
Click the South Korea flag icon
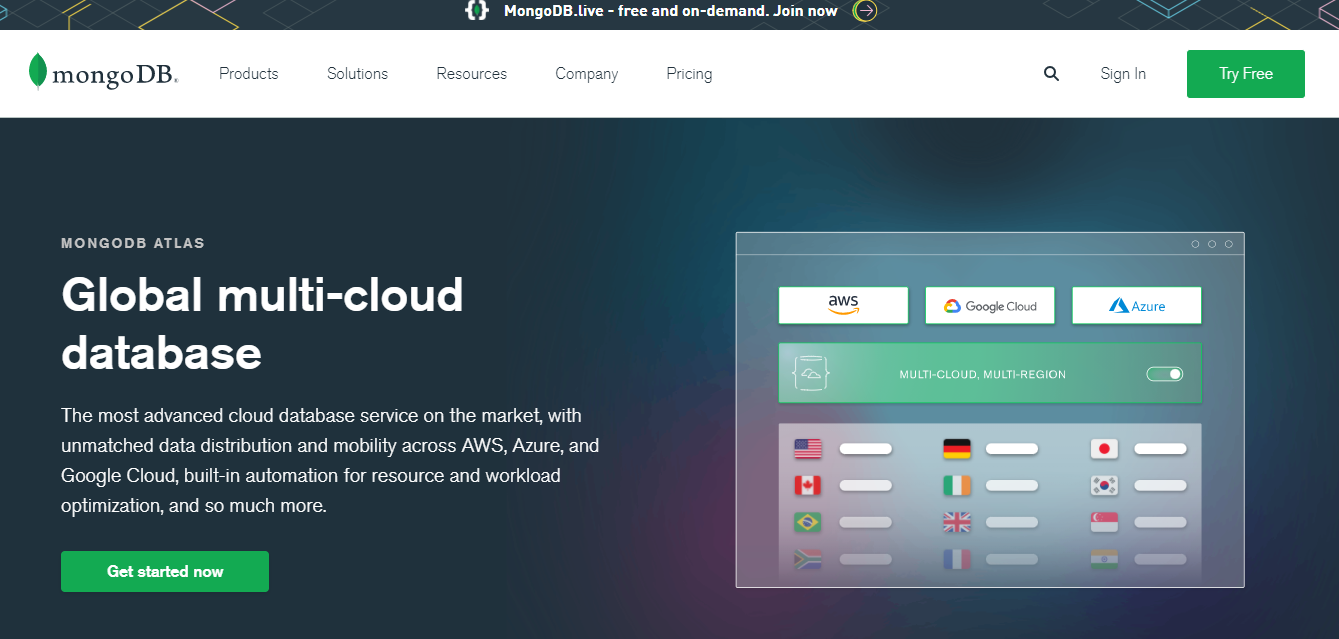click(1104, 485)
